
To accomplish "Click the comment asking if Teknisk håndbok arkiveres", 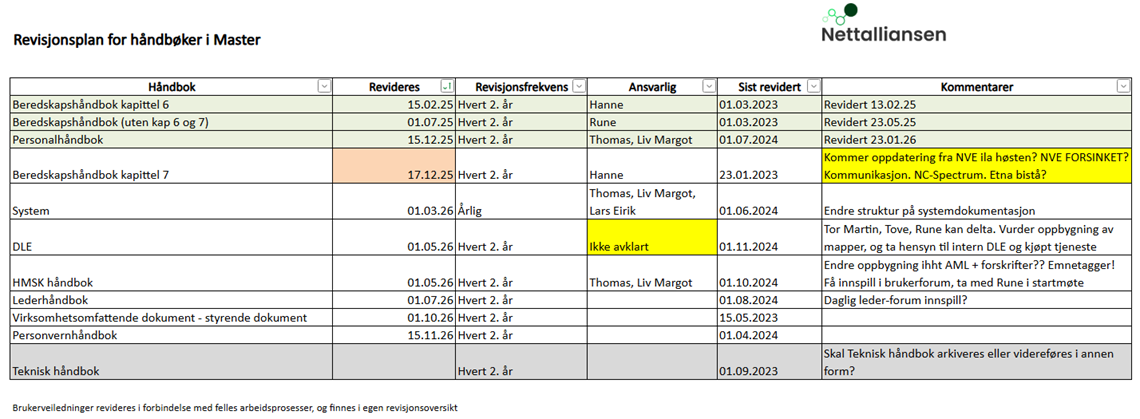I will tap(976, 362).
